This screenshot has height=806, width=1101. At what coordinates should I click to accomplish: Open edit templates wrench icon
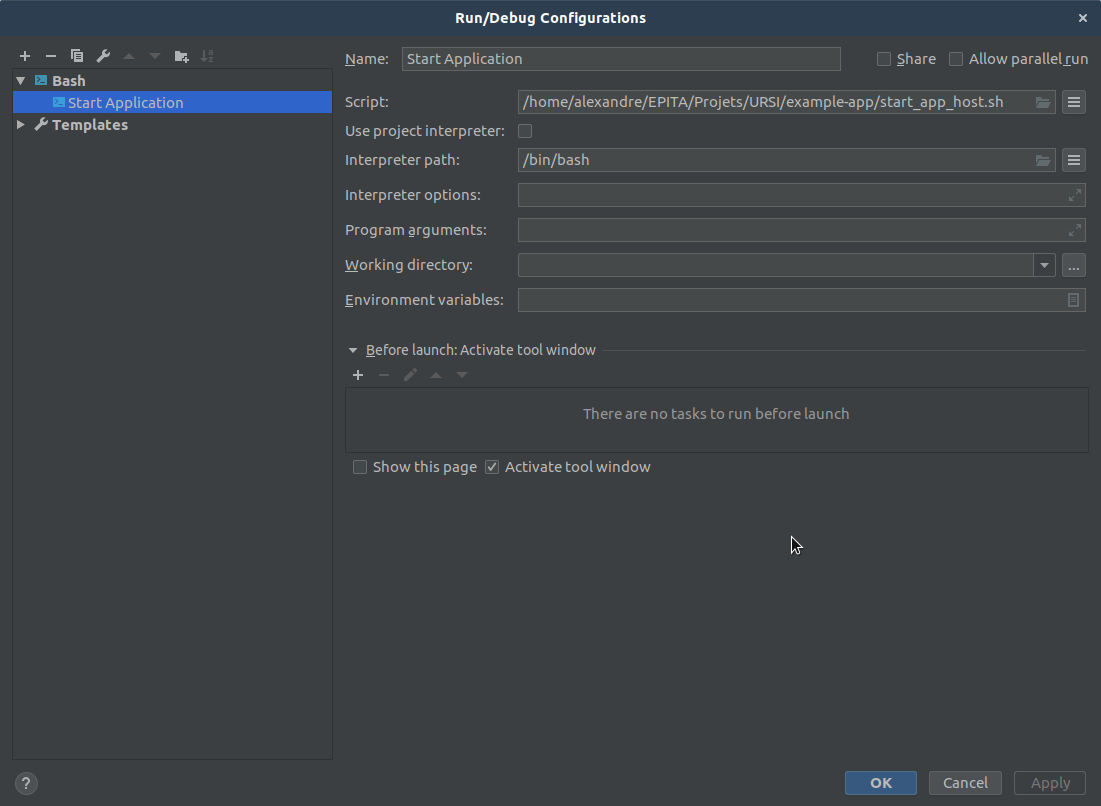103,56
